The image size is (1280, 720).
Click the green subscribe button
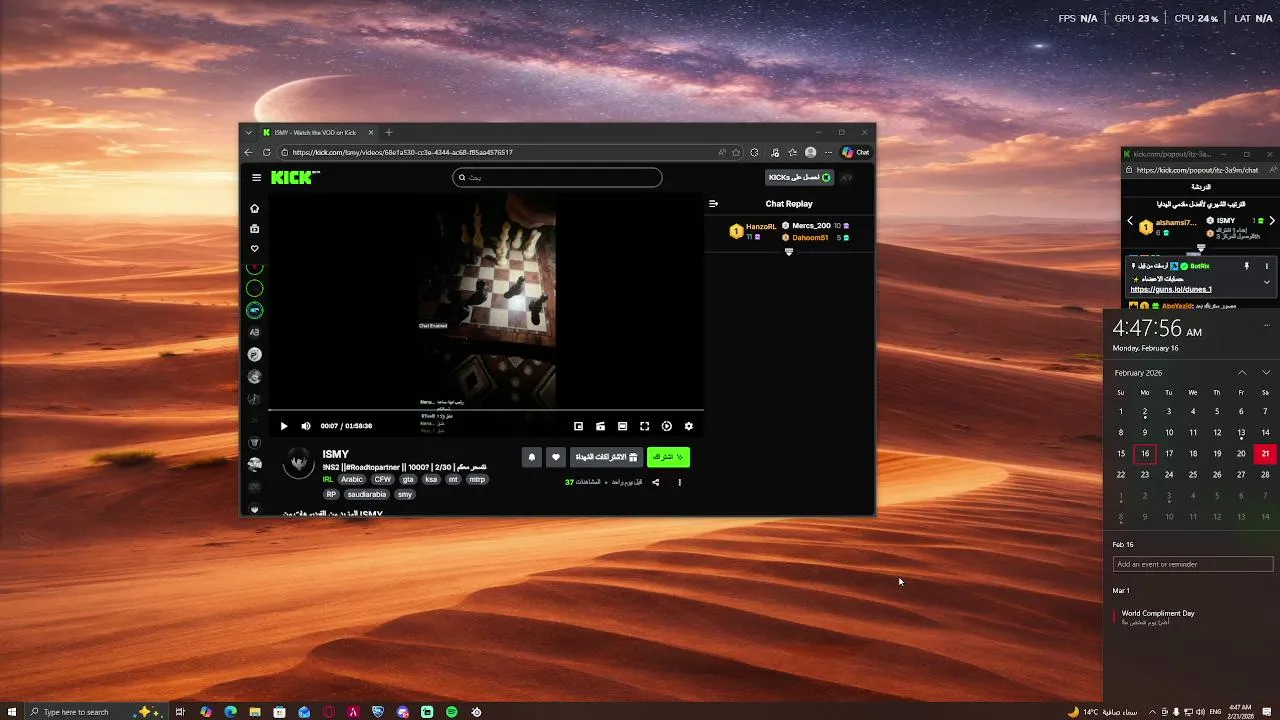(x=668, y=457)
